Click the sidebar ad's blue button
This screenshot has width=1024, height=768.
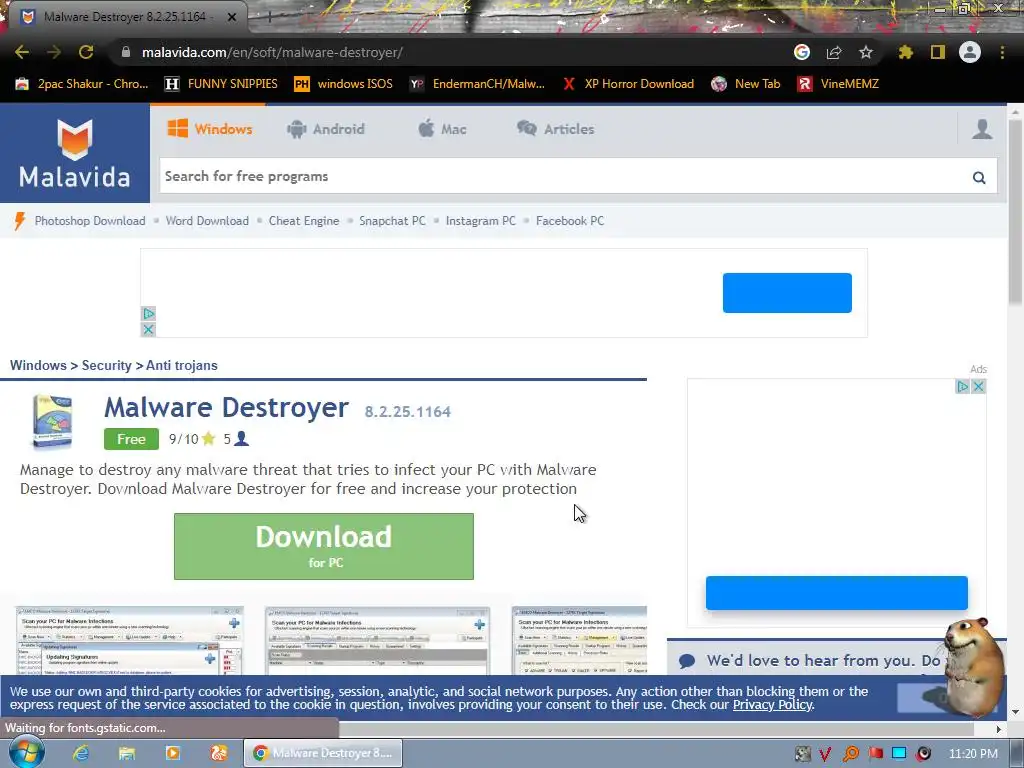(837, 593)
